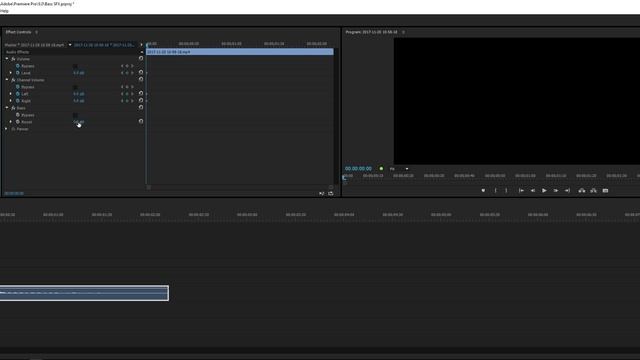The width and height of the screenshot is (640, 360).
Task: Step back one frame
Action: [533, 191]
